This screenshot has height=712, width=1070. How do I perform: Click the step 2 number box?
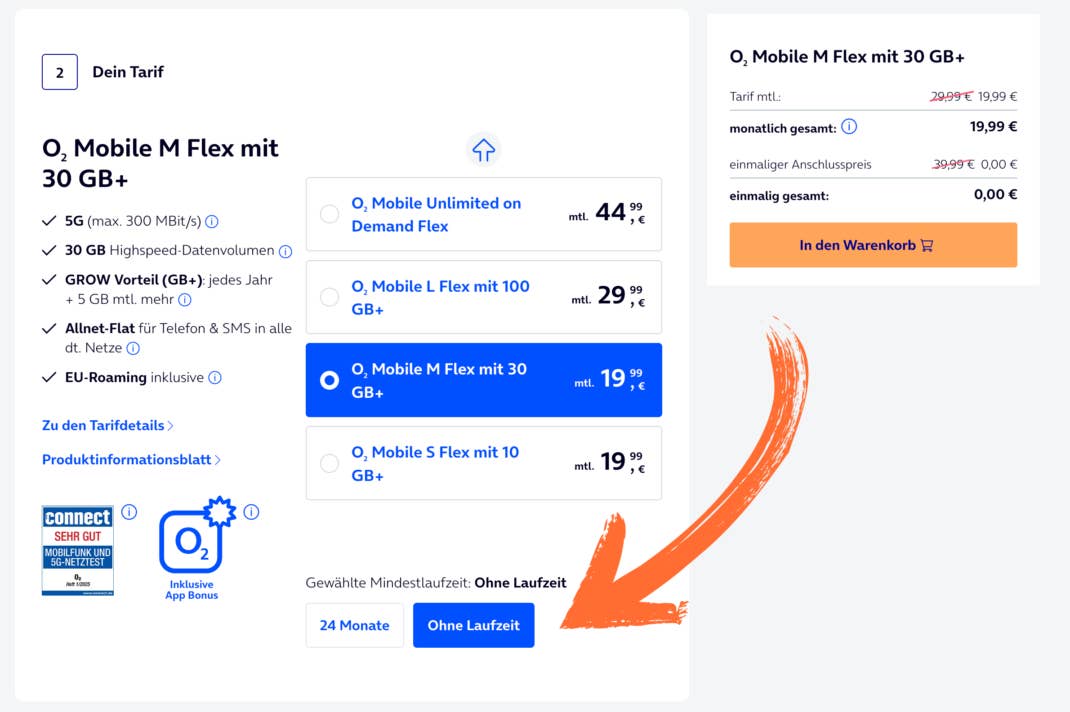point(60,72)
